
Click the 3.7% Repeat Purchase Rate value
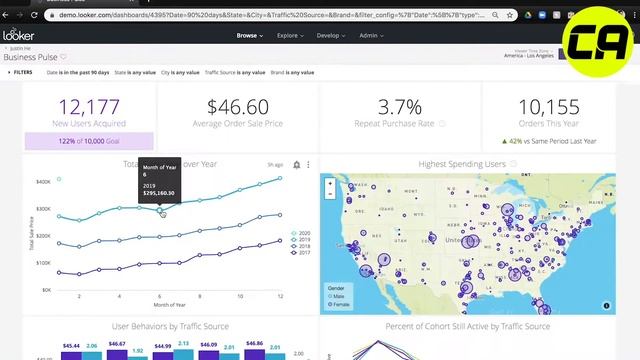[400, 107]
